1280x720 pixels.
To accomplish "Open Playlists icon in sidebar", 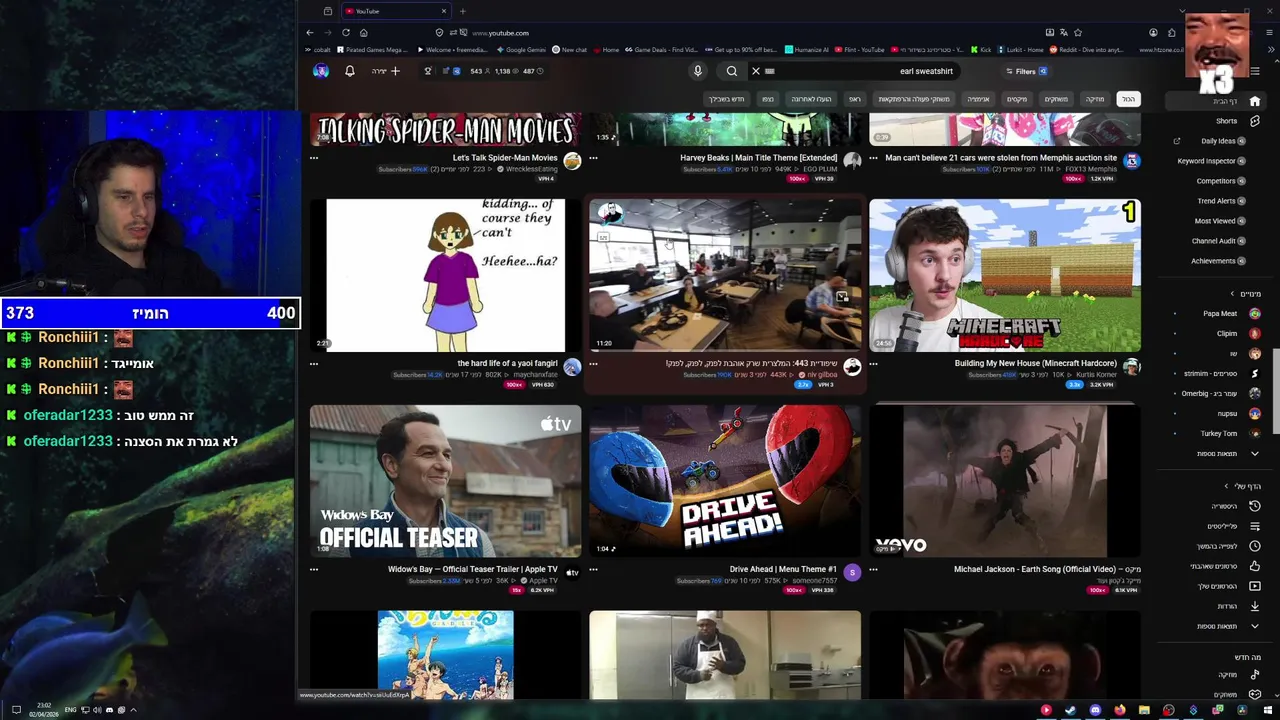I will (x=1255, y=526).
